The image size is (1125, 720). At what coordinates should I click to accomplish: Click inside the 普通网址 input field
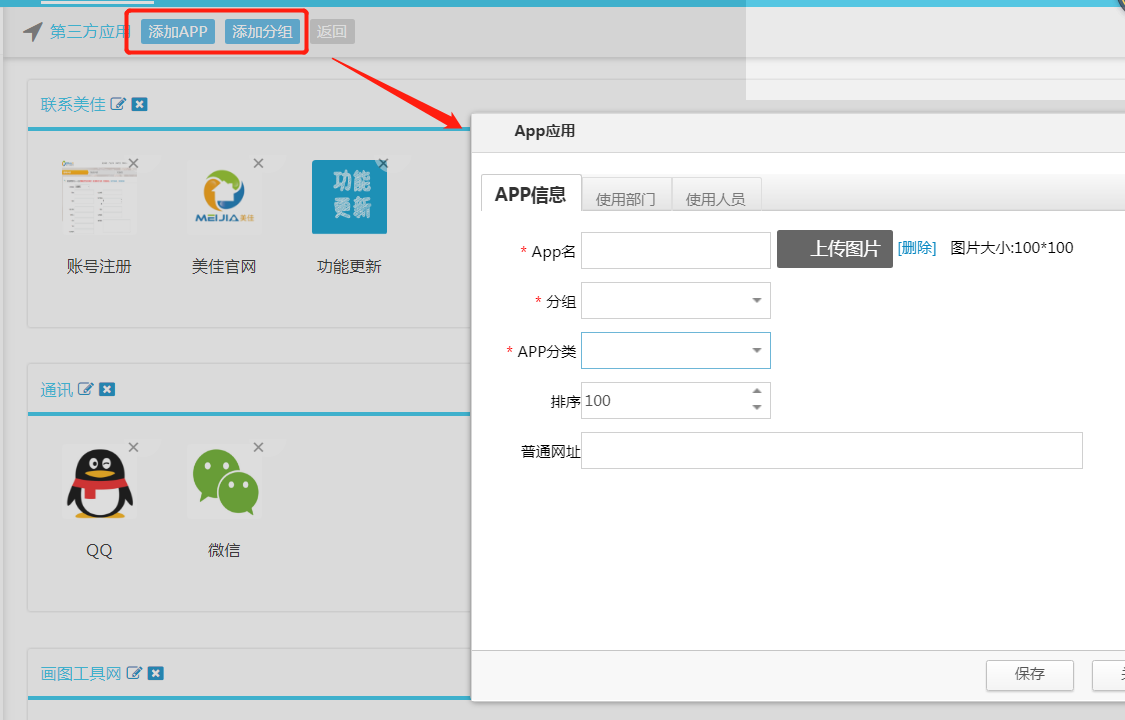click(x=830, y=450)
